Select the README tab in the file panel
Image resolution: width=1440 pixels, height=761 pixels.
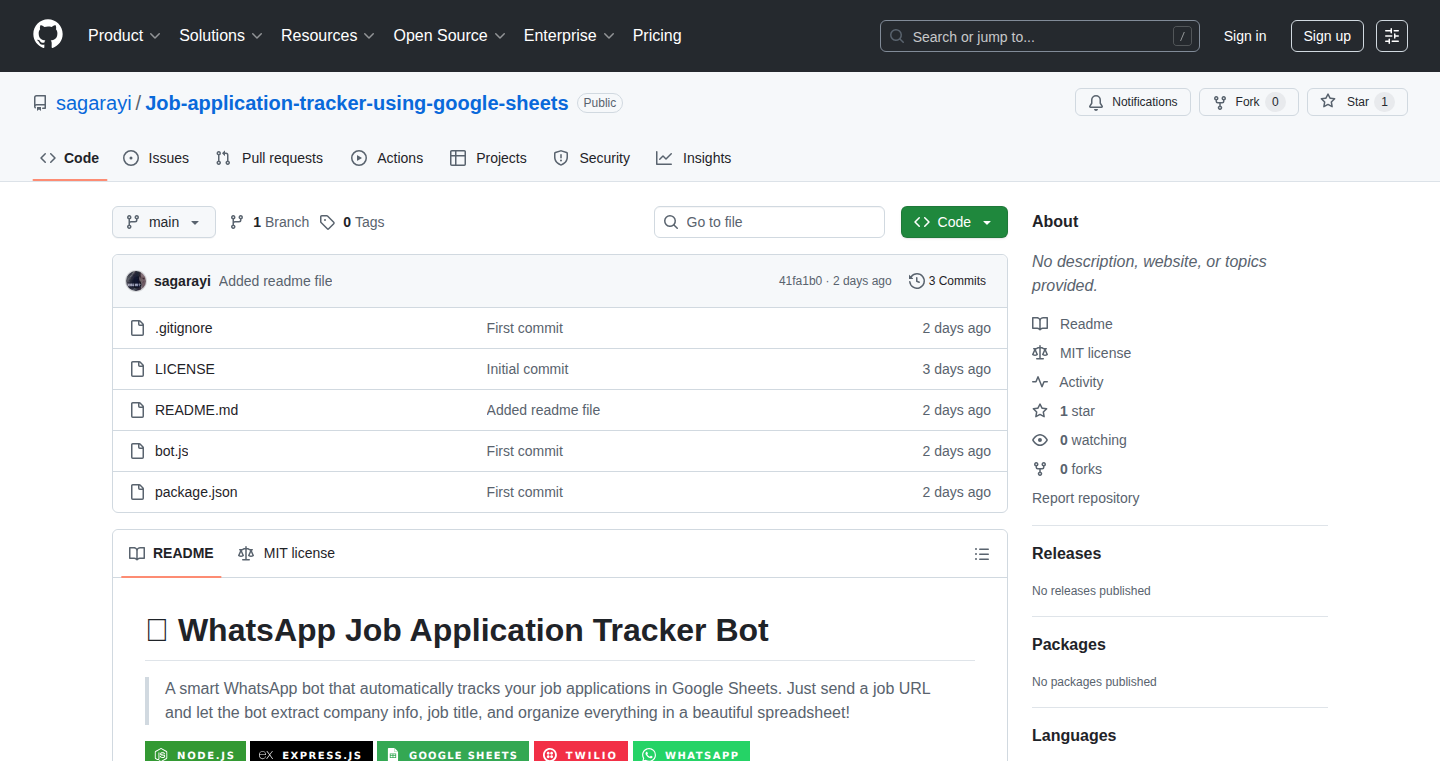pyautogui.click(x=171, y=553)
